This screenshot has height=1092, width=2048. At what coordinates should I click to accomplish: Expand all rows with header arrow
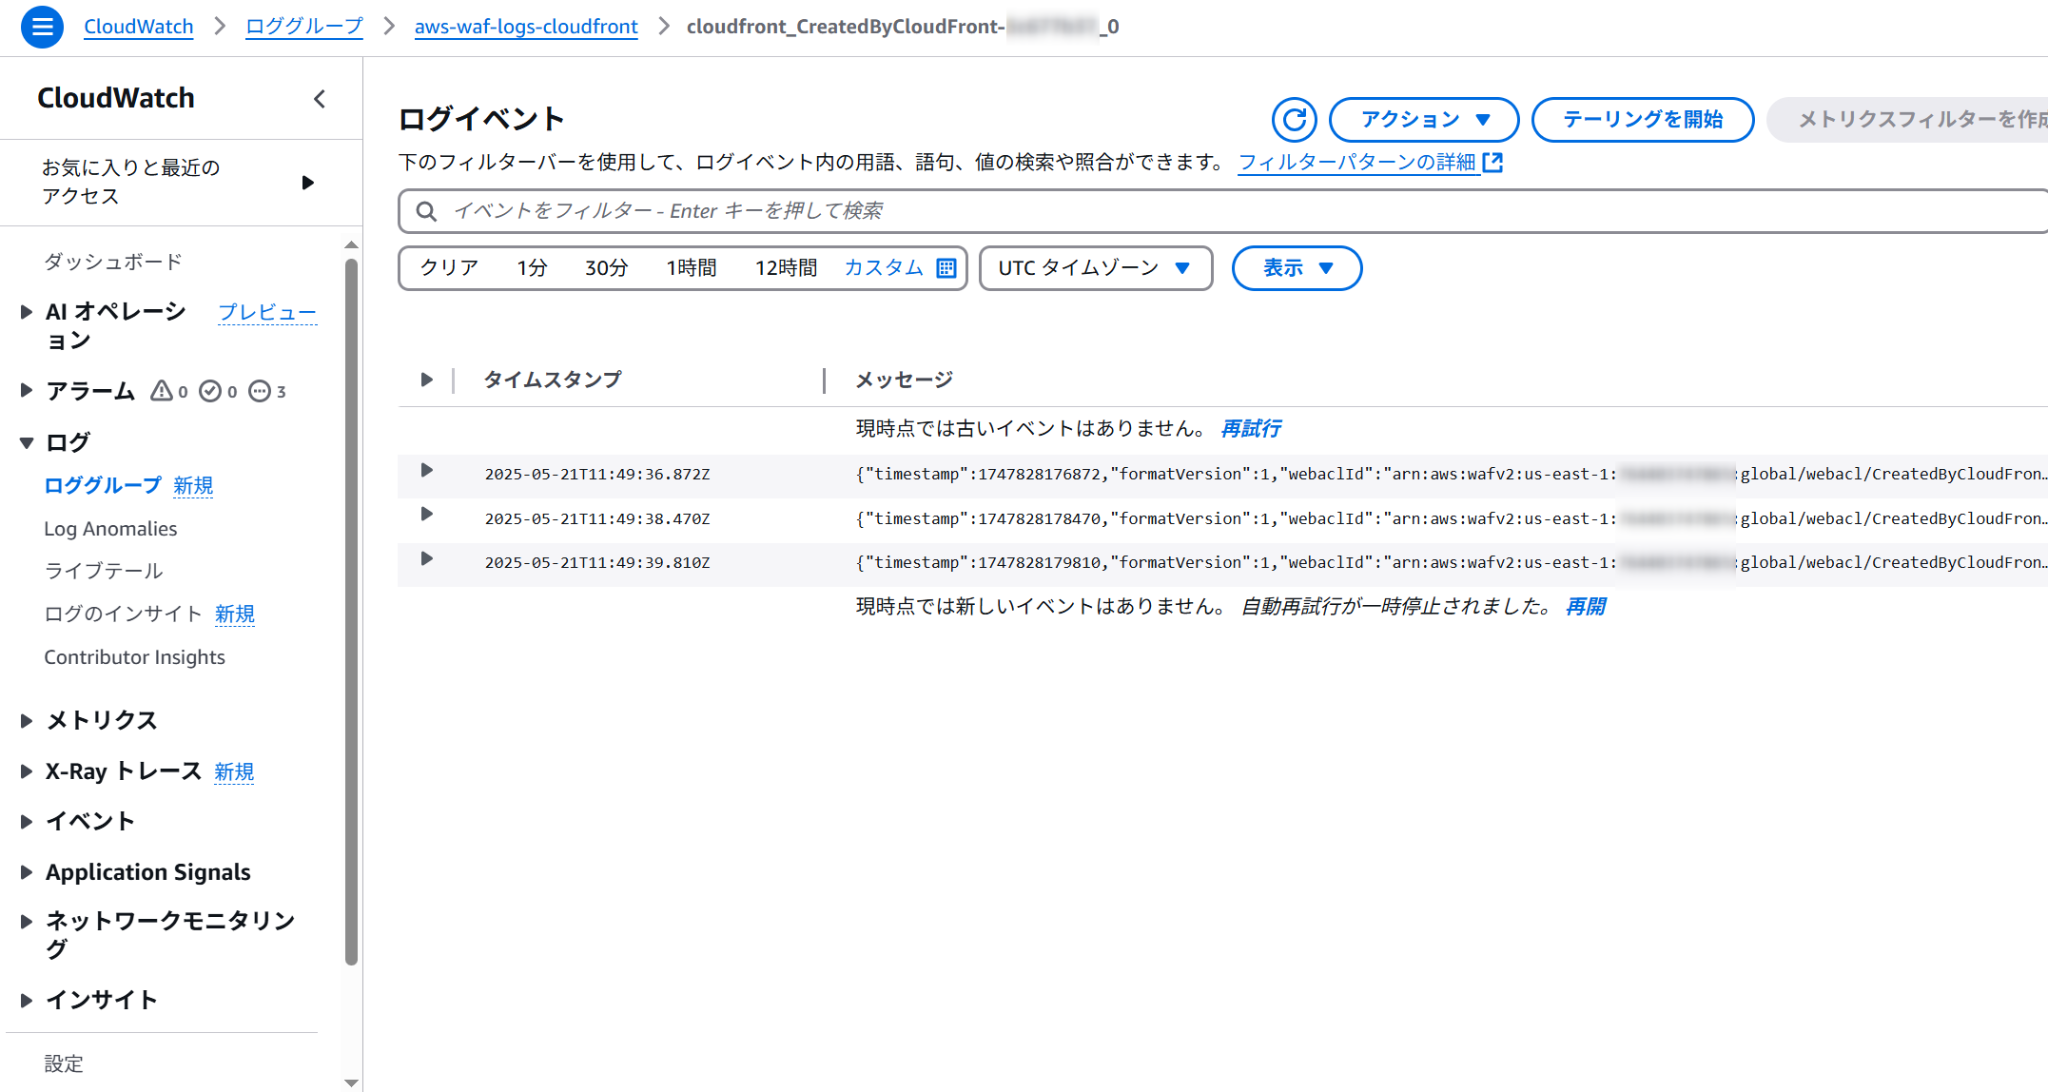[427, 380]
